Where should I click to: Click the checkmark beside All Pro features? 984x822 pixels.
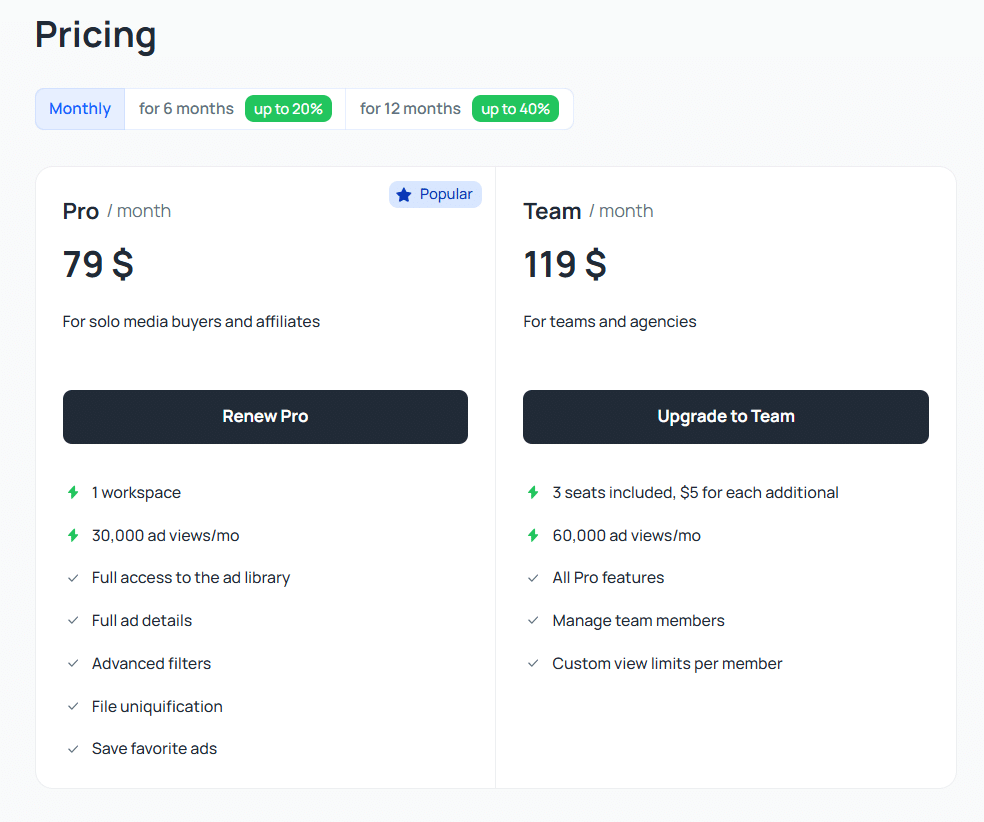tap(533, 578)
